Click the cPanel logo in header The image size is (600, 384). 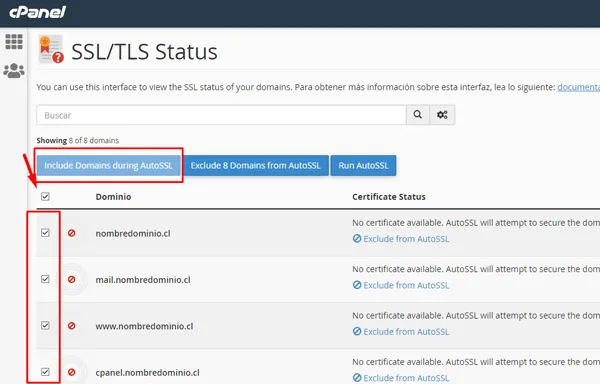pyautogui.click(x=38, y=12)
